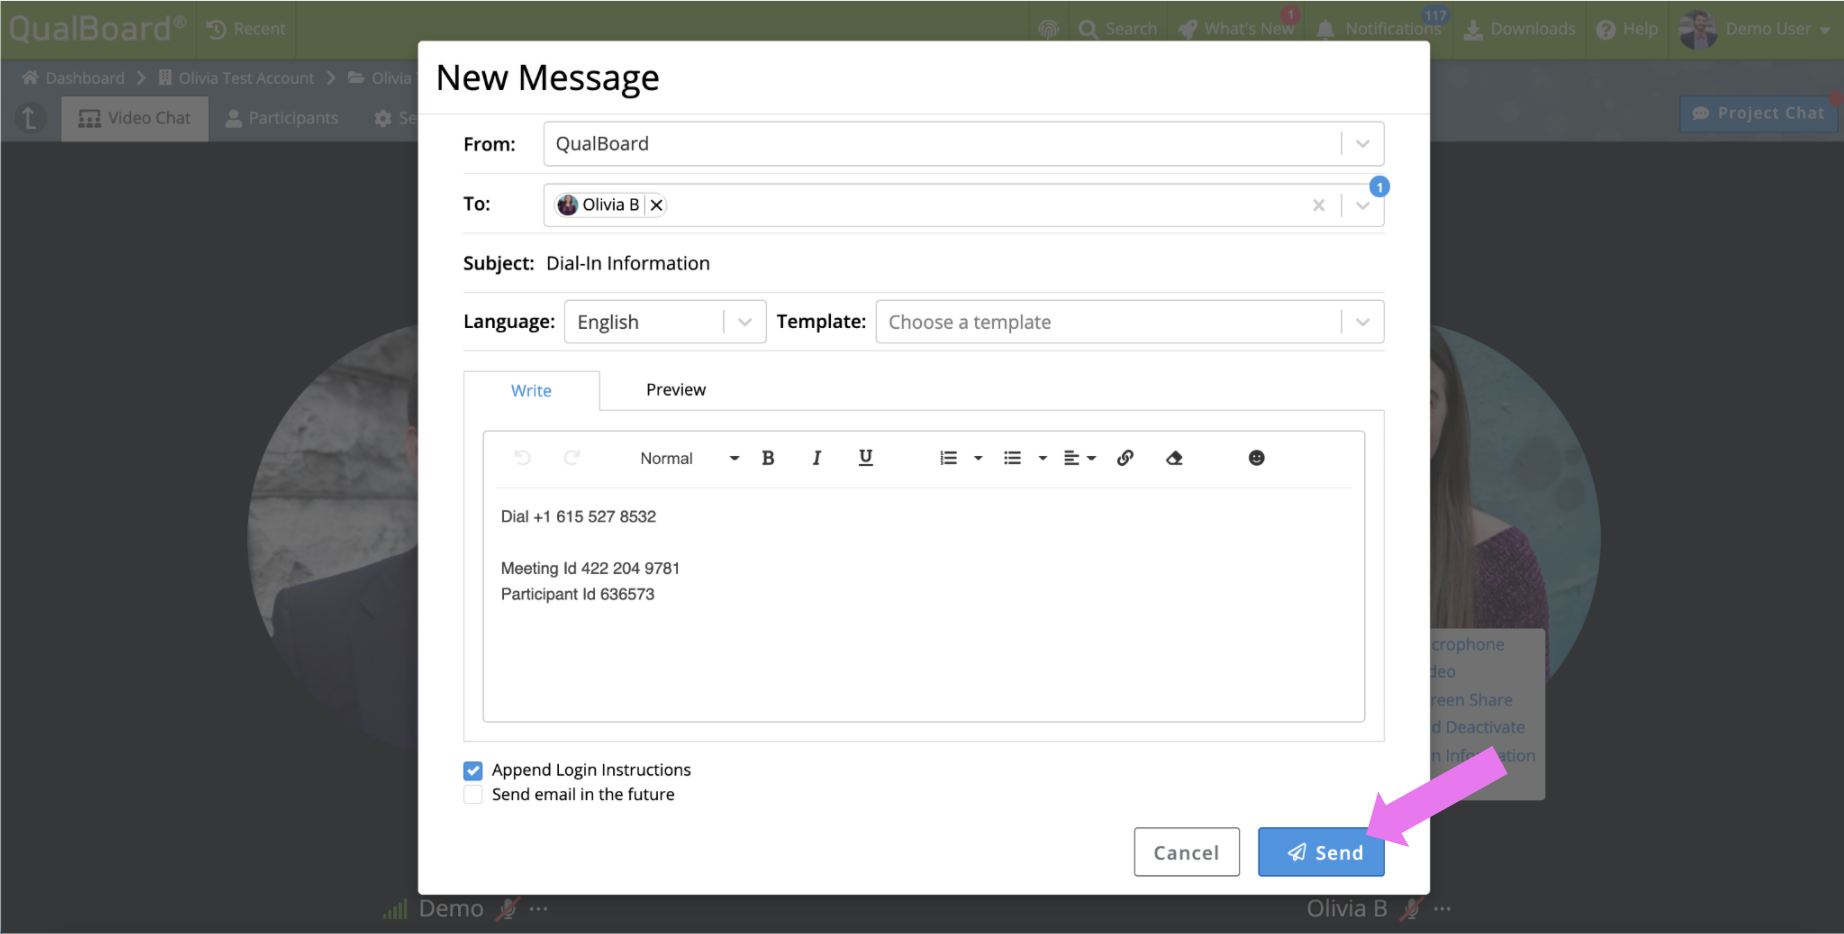Image resolution: width=1844 pixels, height=934 pixels.
Task: Cancel the new message
Action: click(1187, 852)
